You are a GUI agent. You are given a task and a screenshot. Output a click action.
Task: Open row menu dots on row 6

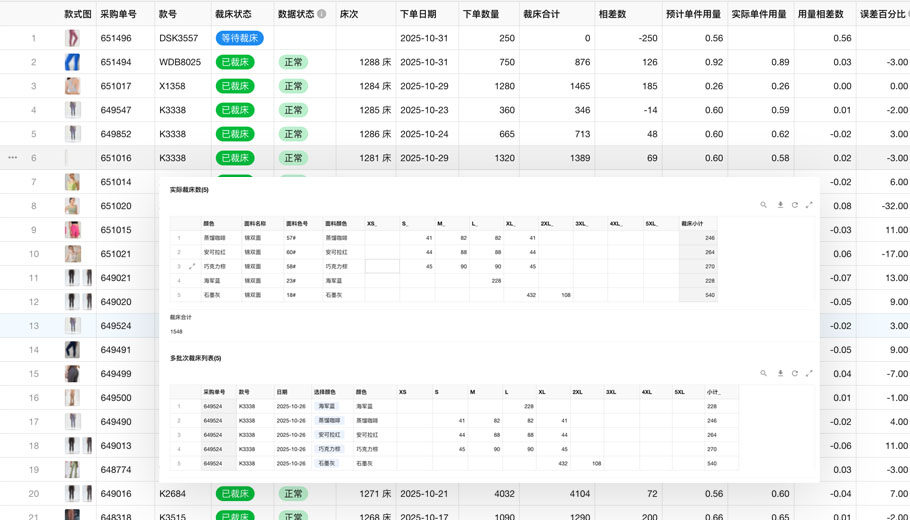(x=13, y=158)
